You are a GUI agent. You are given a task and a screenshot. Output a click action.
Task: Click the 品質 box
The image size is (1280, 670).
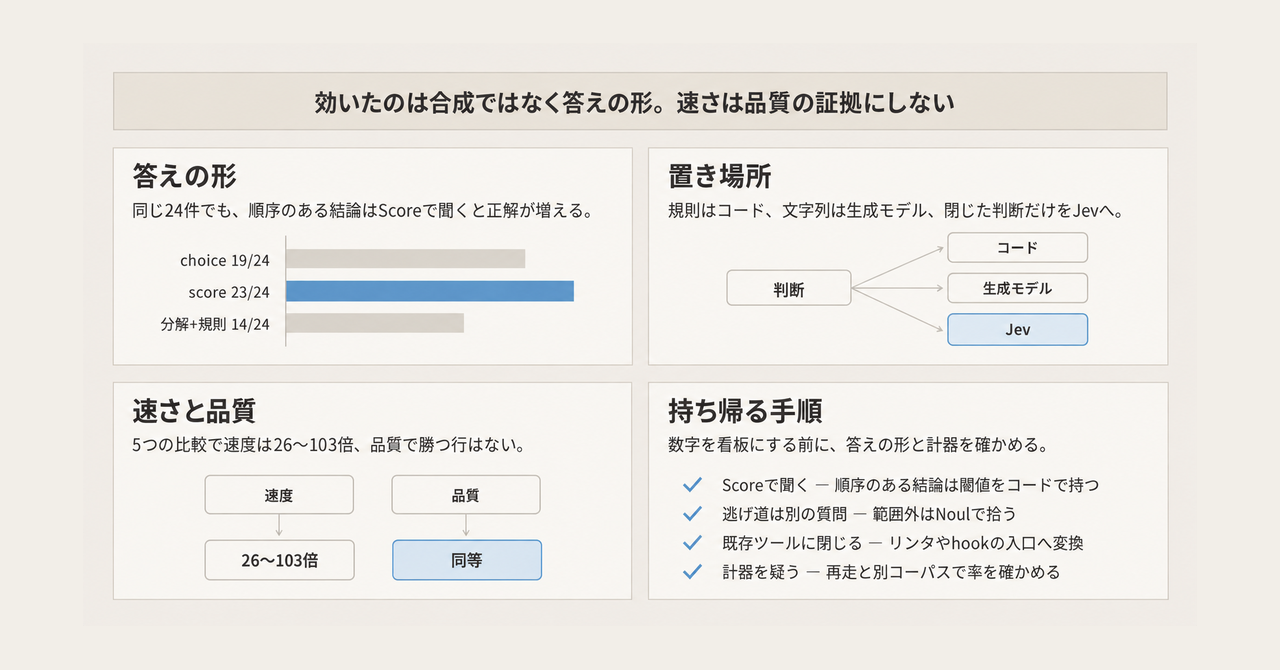[466, 495]
